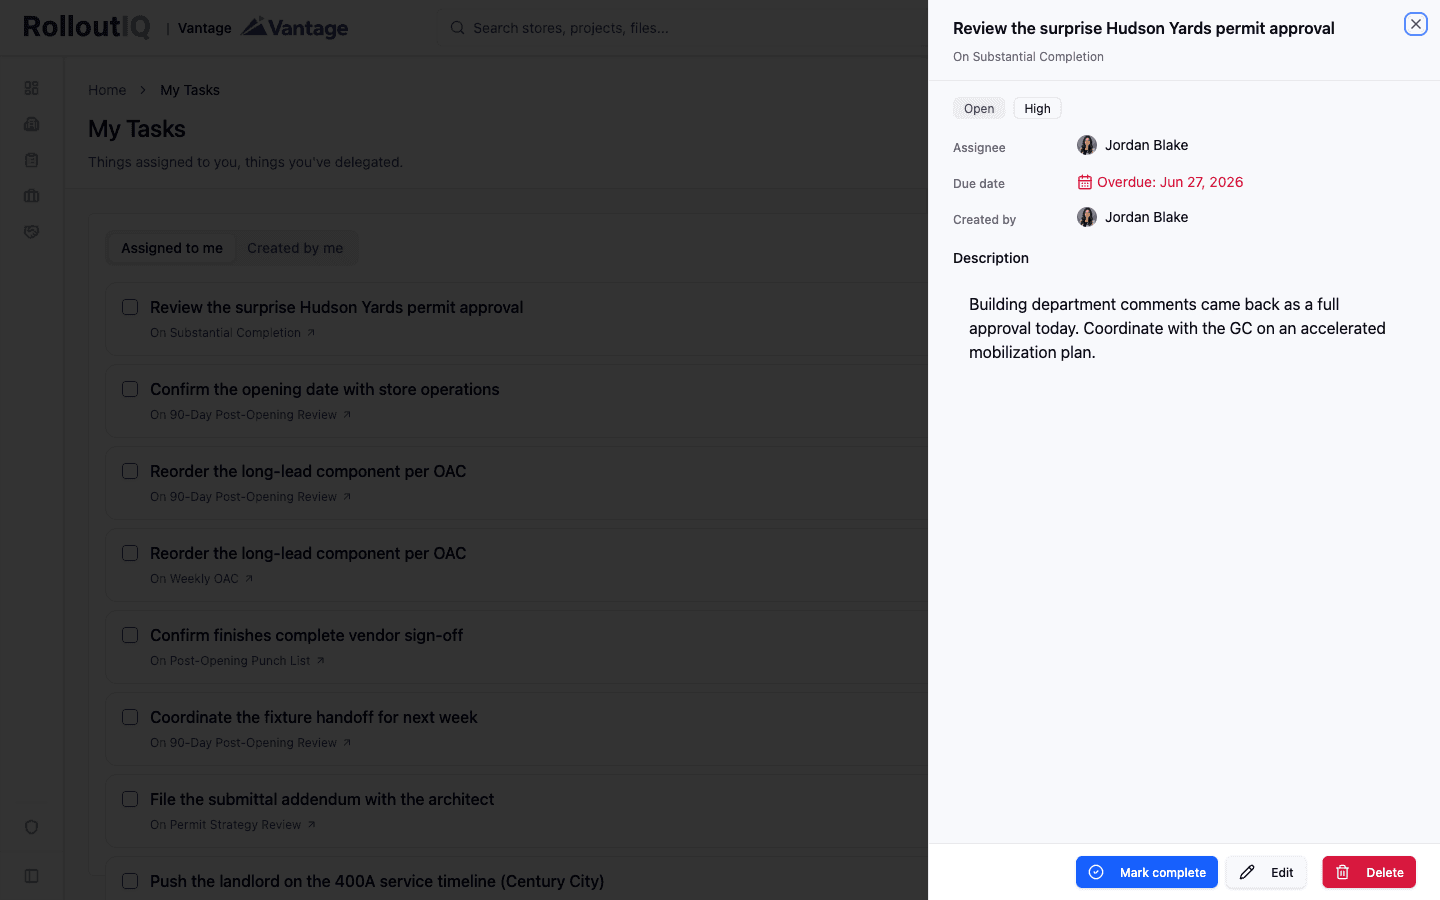Click the High priority badge
Viewport: 1440px width, 900px height.
pyautogui.click(x=1037, y=108)
